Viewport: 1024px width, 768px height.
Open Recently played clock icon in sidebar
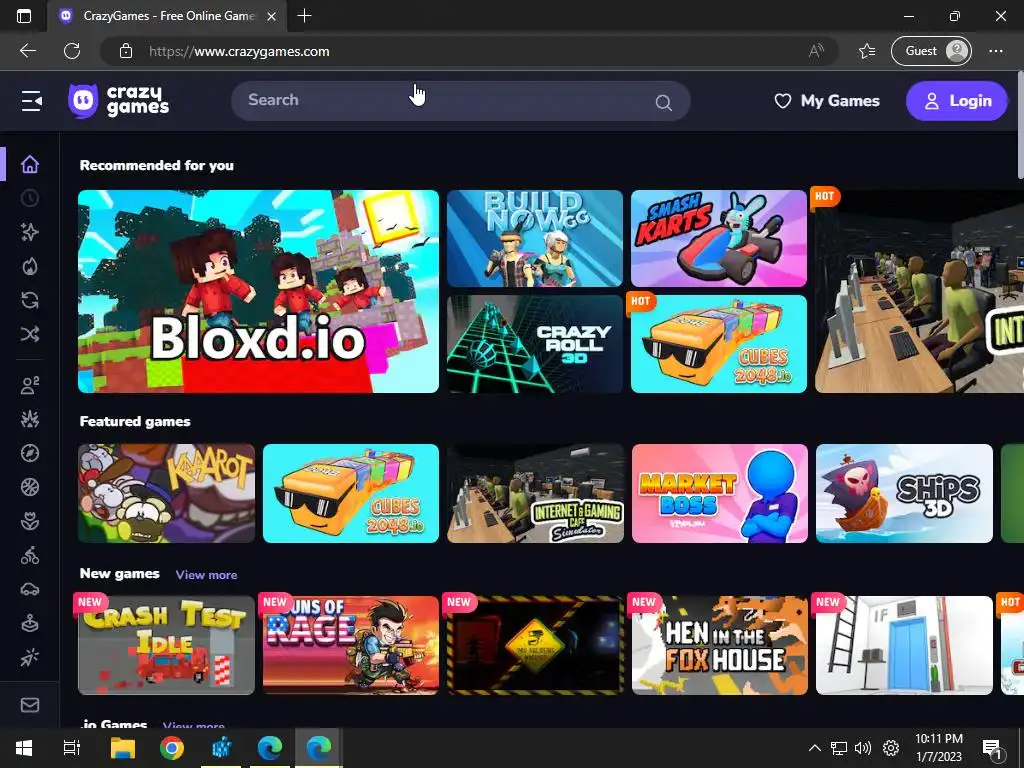click(x=30, y=198)
